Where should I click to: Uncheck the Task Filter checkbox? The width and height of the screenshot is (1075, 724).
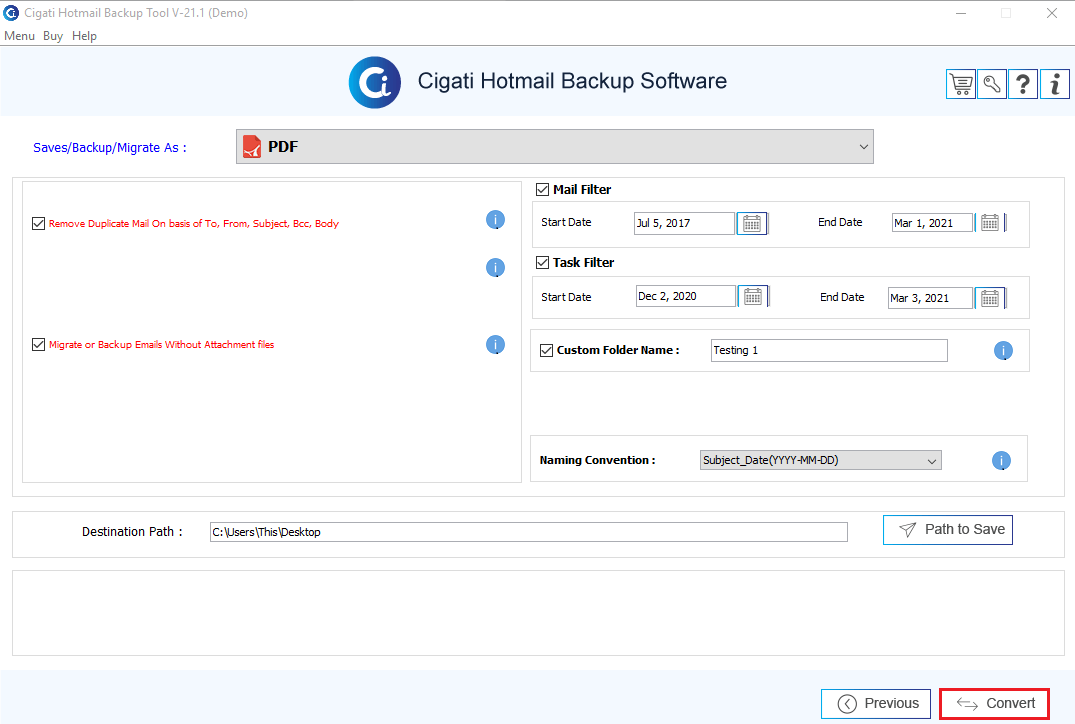click(542, 263)
